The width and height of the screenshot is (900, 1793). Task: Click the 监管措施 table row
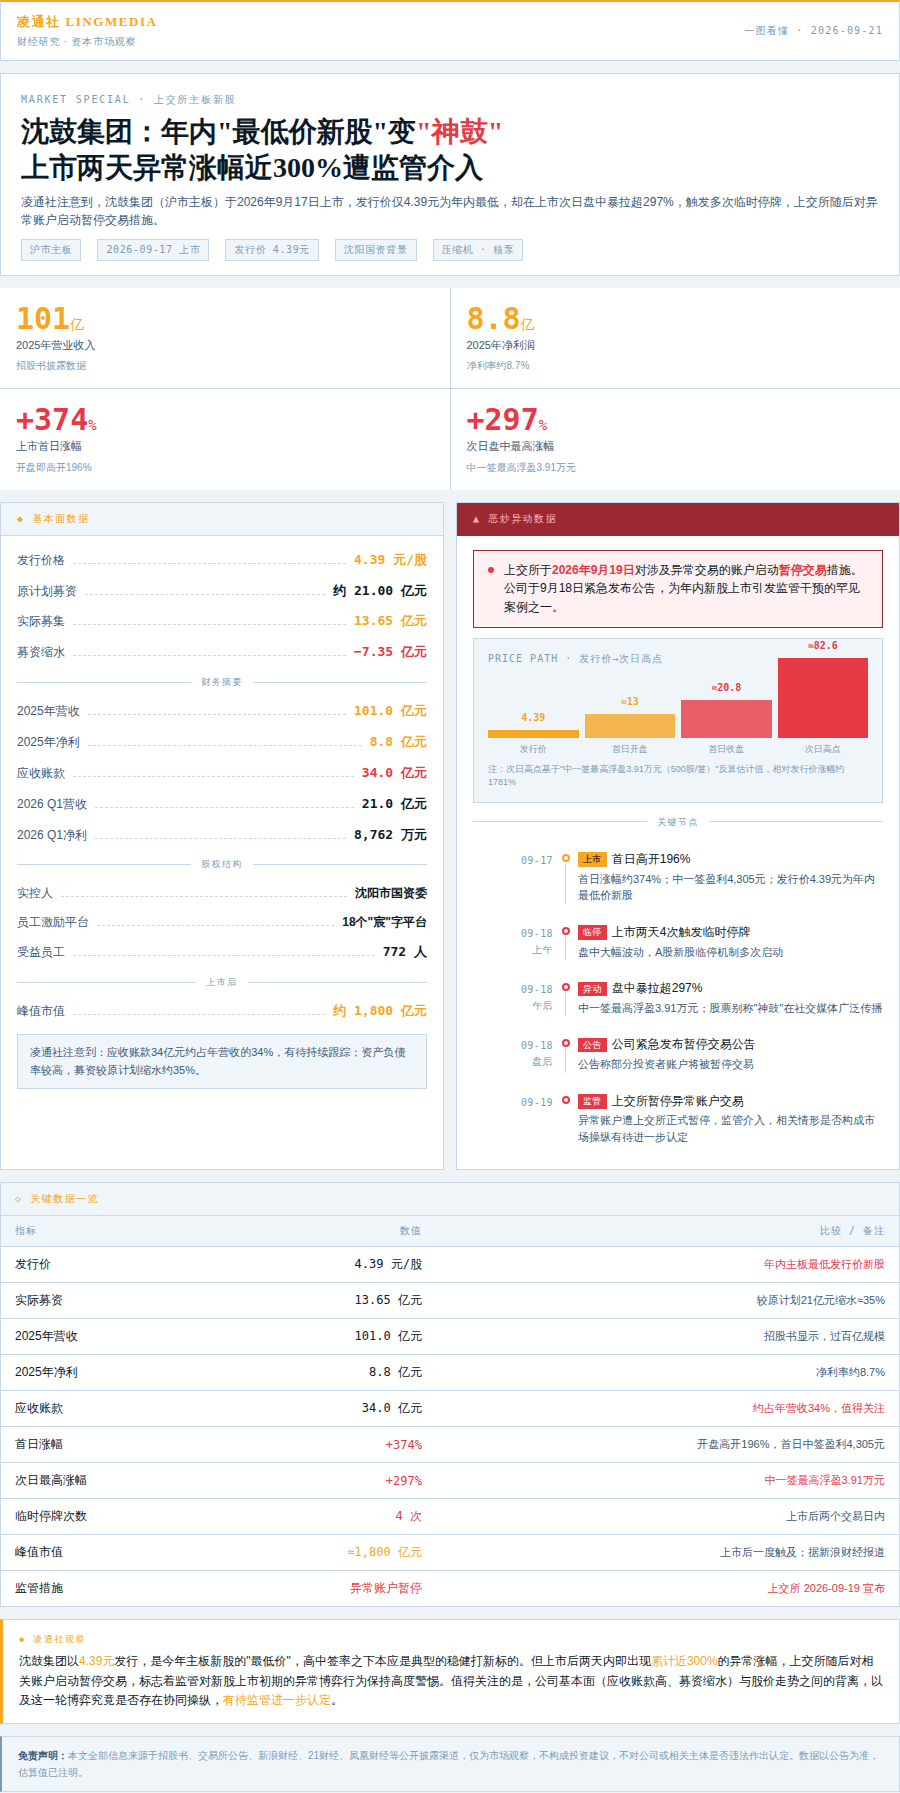[x=450, y=1588]
